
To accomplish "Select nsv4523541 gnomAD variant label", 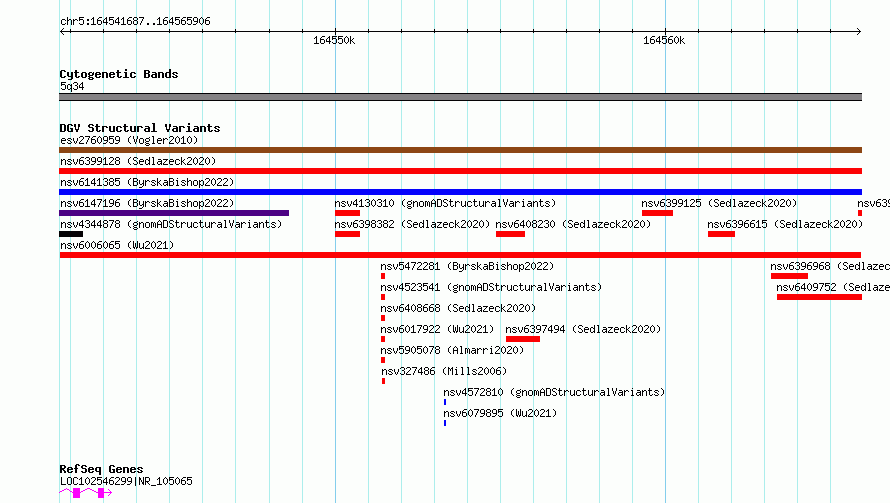I will [491, 287].
